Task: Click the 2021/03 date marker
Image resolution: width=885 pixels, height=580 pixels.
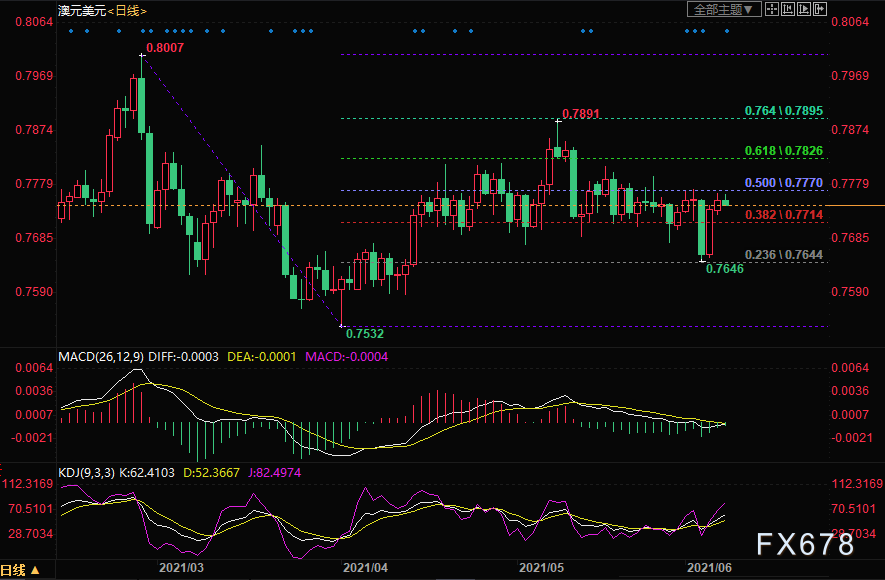Action: point(181,568)
